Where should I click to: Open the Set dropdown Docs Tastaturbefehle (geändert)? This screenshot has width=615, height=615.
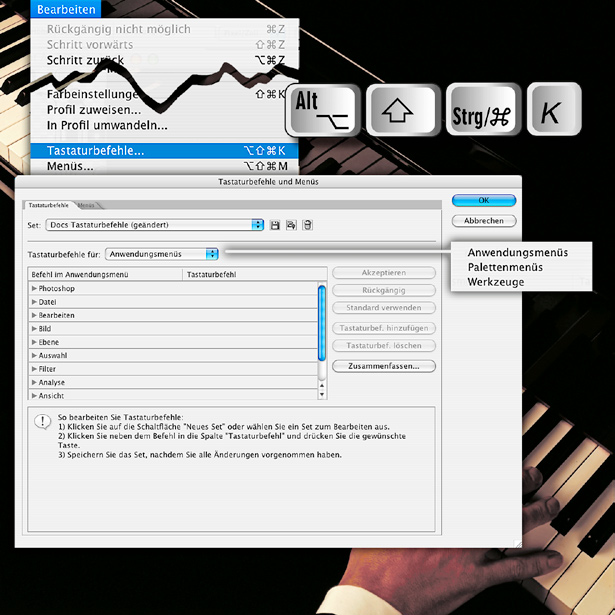155,225
